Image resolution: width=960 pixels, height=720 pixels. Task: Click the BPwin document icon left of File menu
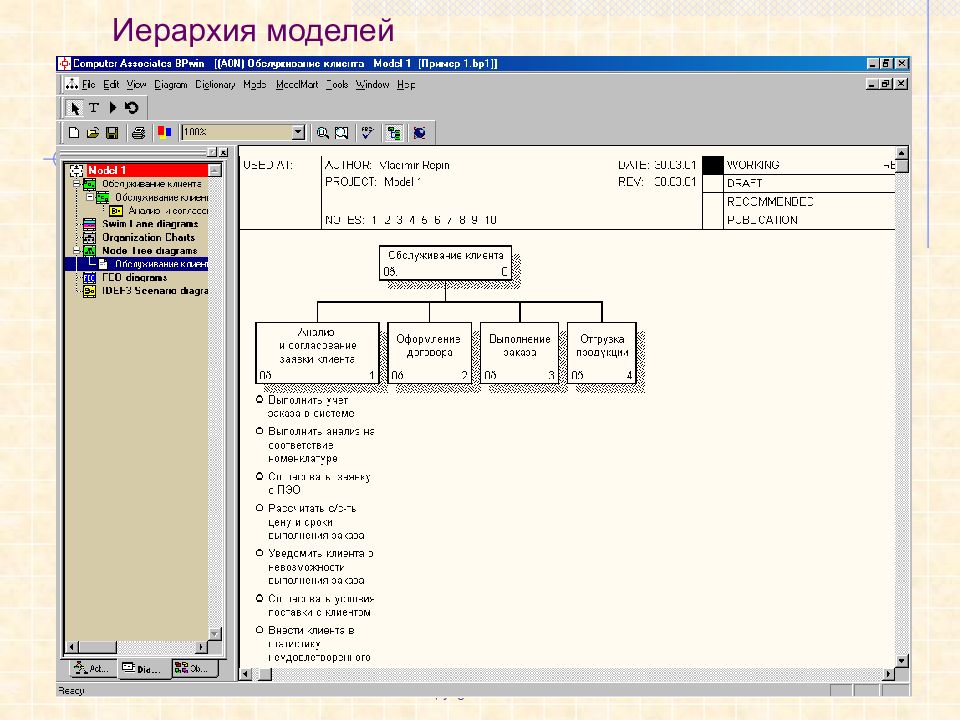point(72,84)
